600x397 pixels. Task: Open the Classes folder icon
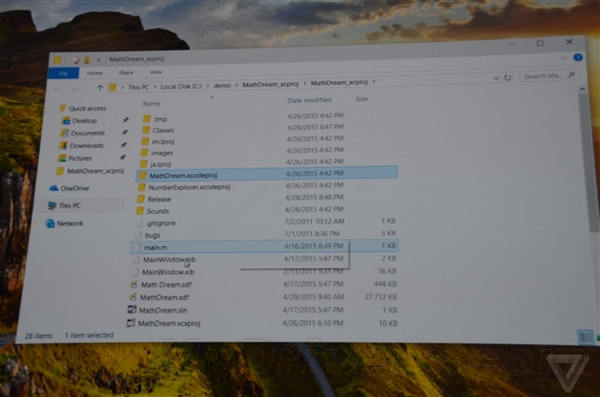[x=146, y=130]
